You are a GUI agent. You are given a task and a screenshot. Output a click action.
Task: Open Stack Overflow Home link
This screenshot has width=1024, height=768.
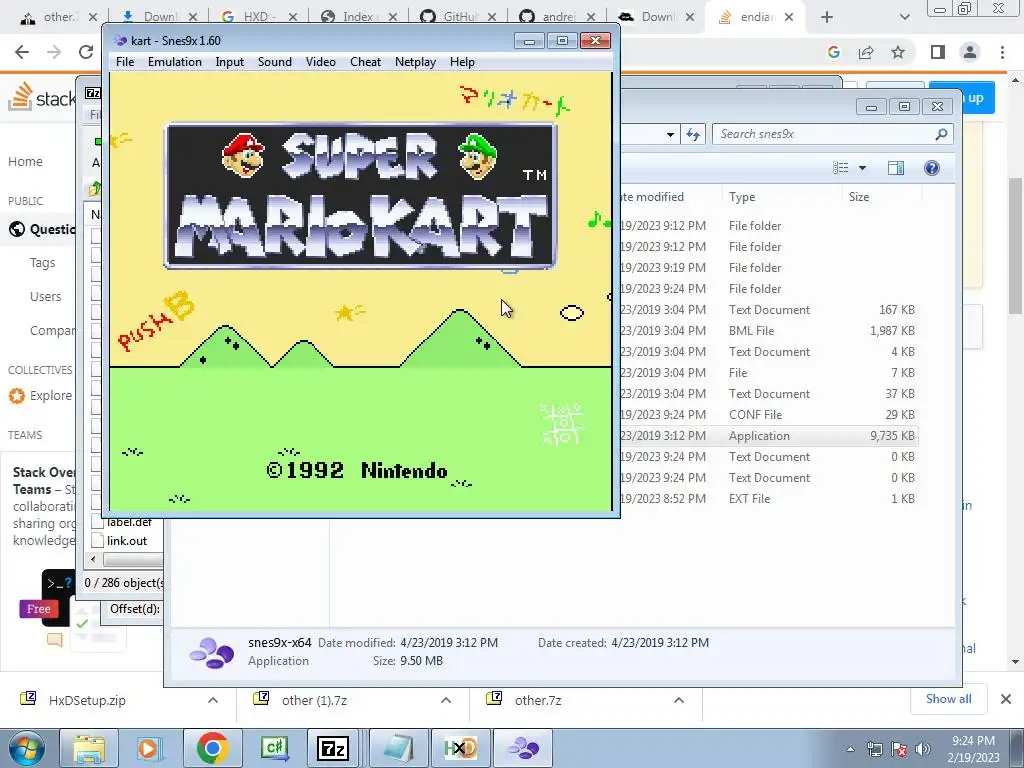coord(25,161)
